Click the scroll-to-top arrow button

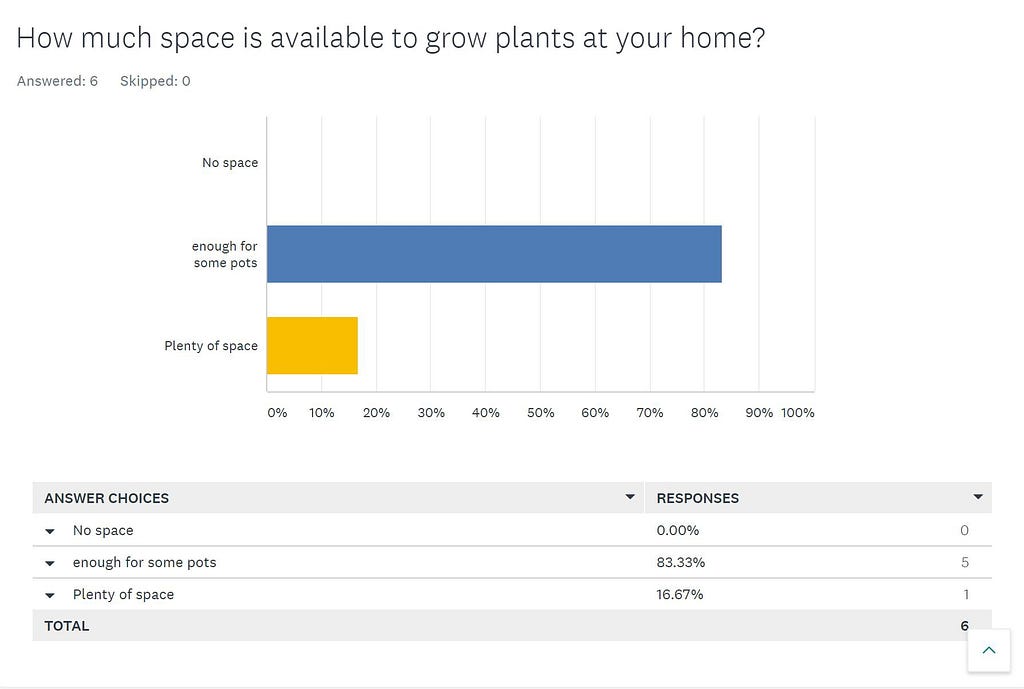click(989, 650)
